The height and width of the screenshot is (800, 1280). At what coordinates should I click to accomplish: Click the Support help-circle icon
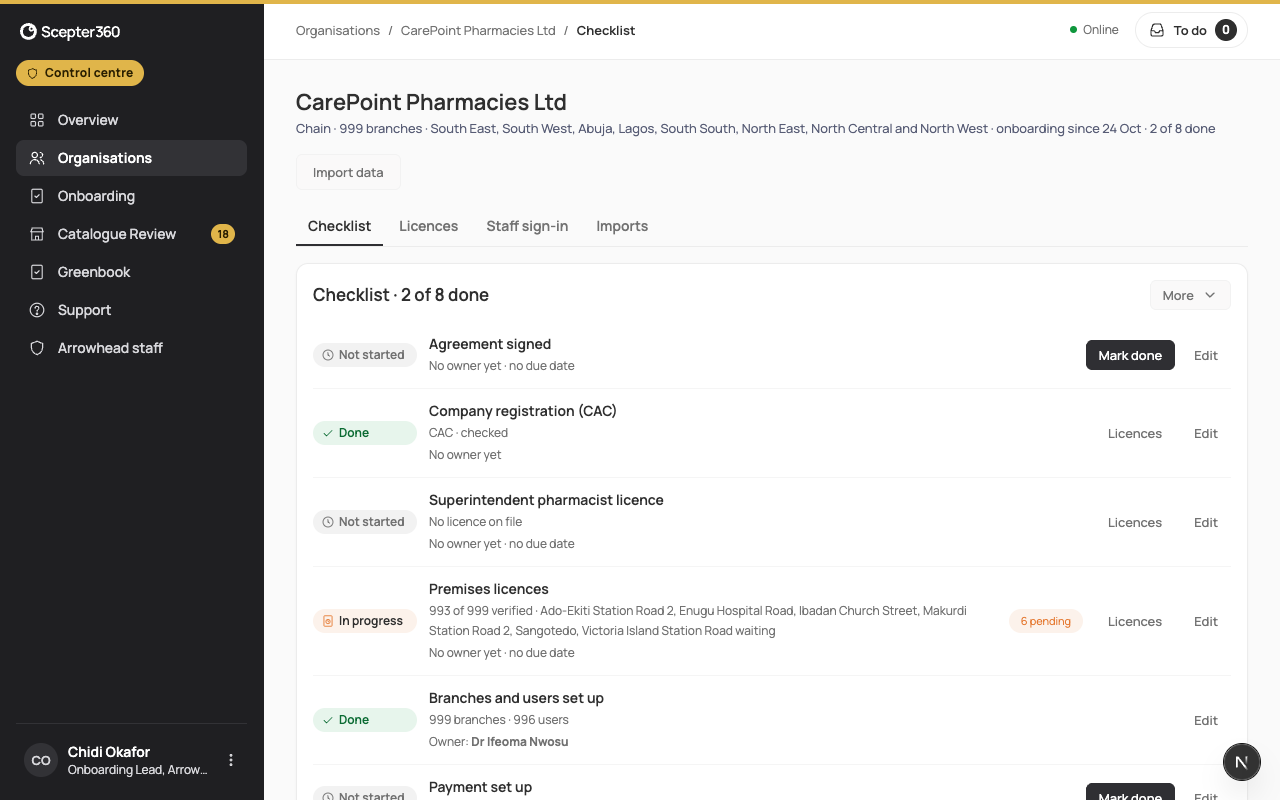pos(37,310)
